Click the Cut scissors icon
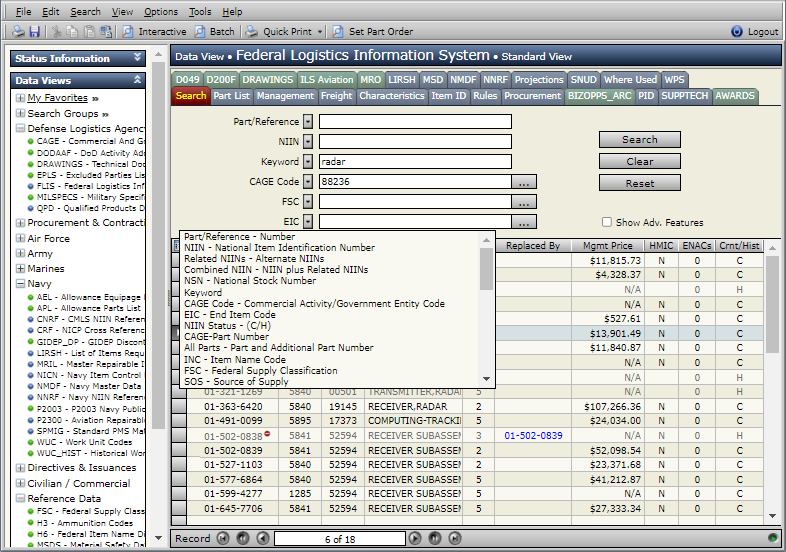The image size is (786, 552). (x=57, y=32)
